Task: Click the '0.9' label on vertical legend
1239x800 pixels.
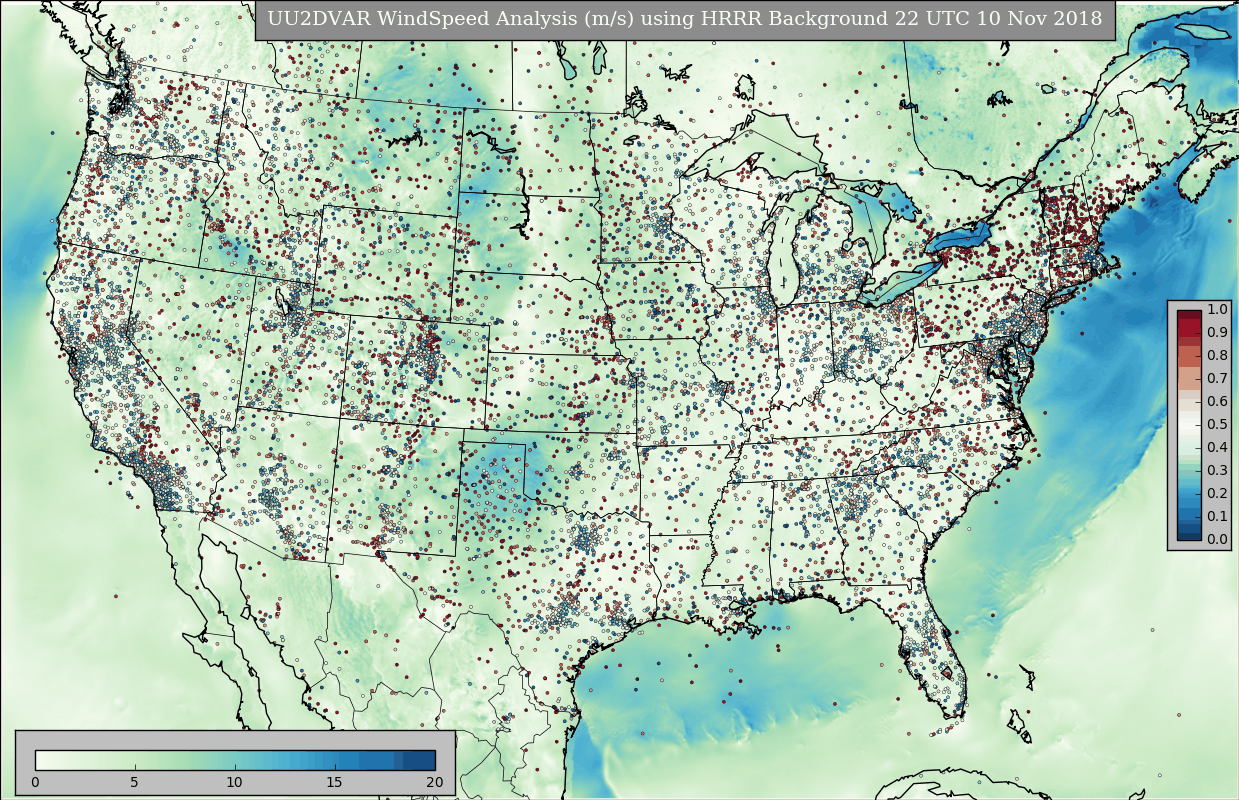Action: point(1218,332)
